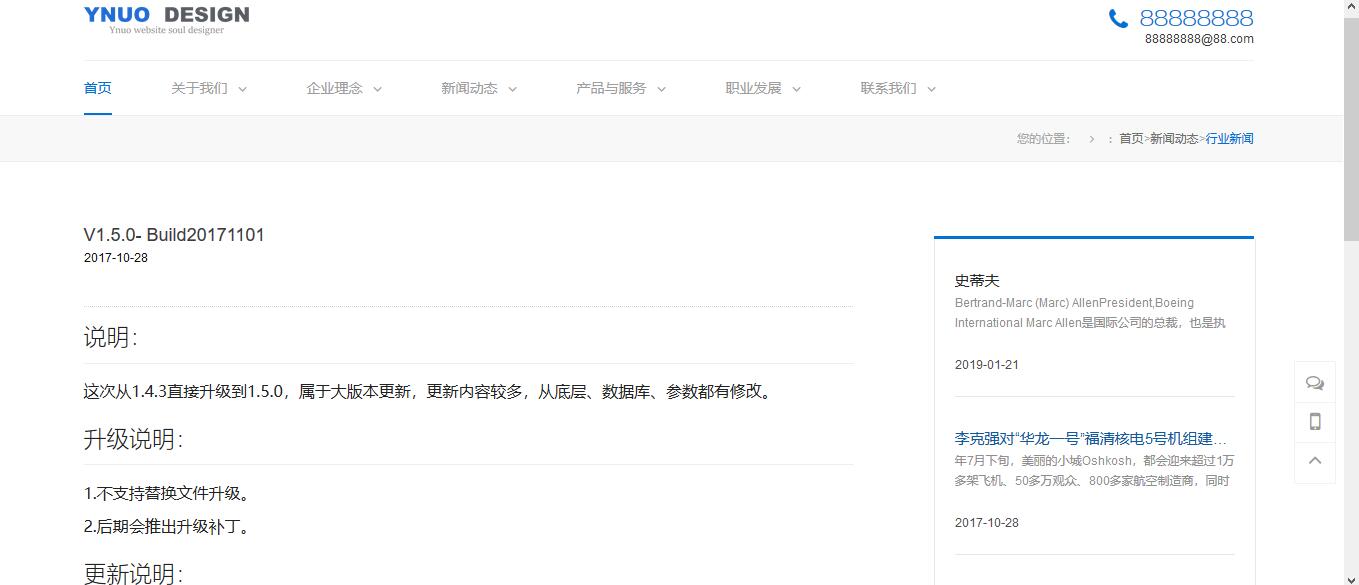1359x585 pixels.
Task: Open the 关于我们 menu item
Action: (x=199, y=88)
